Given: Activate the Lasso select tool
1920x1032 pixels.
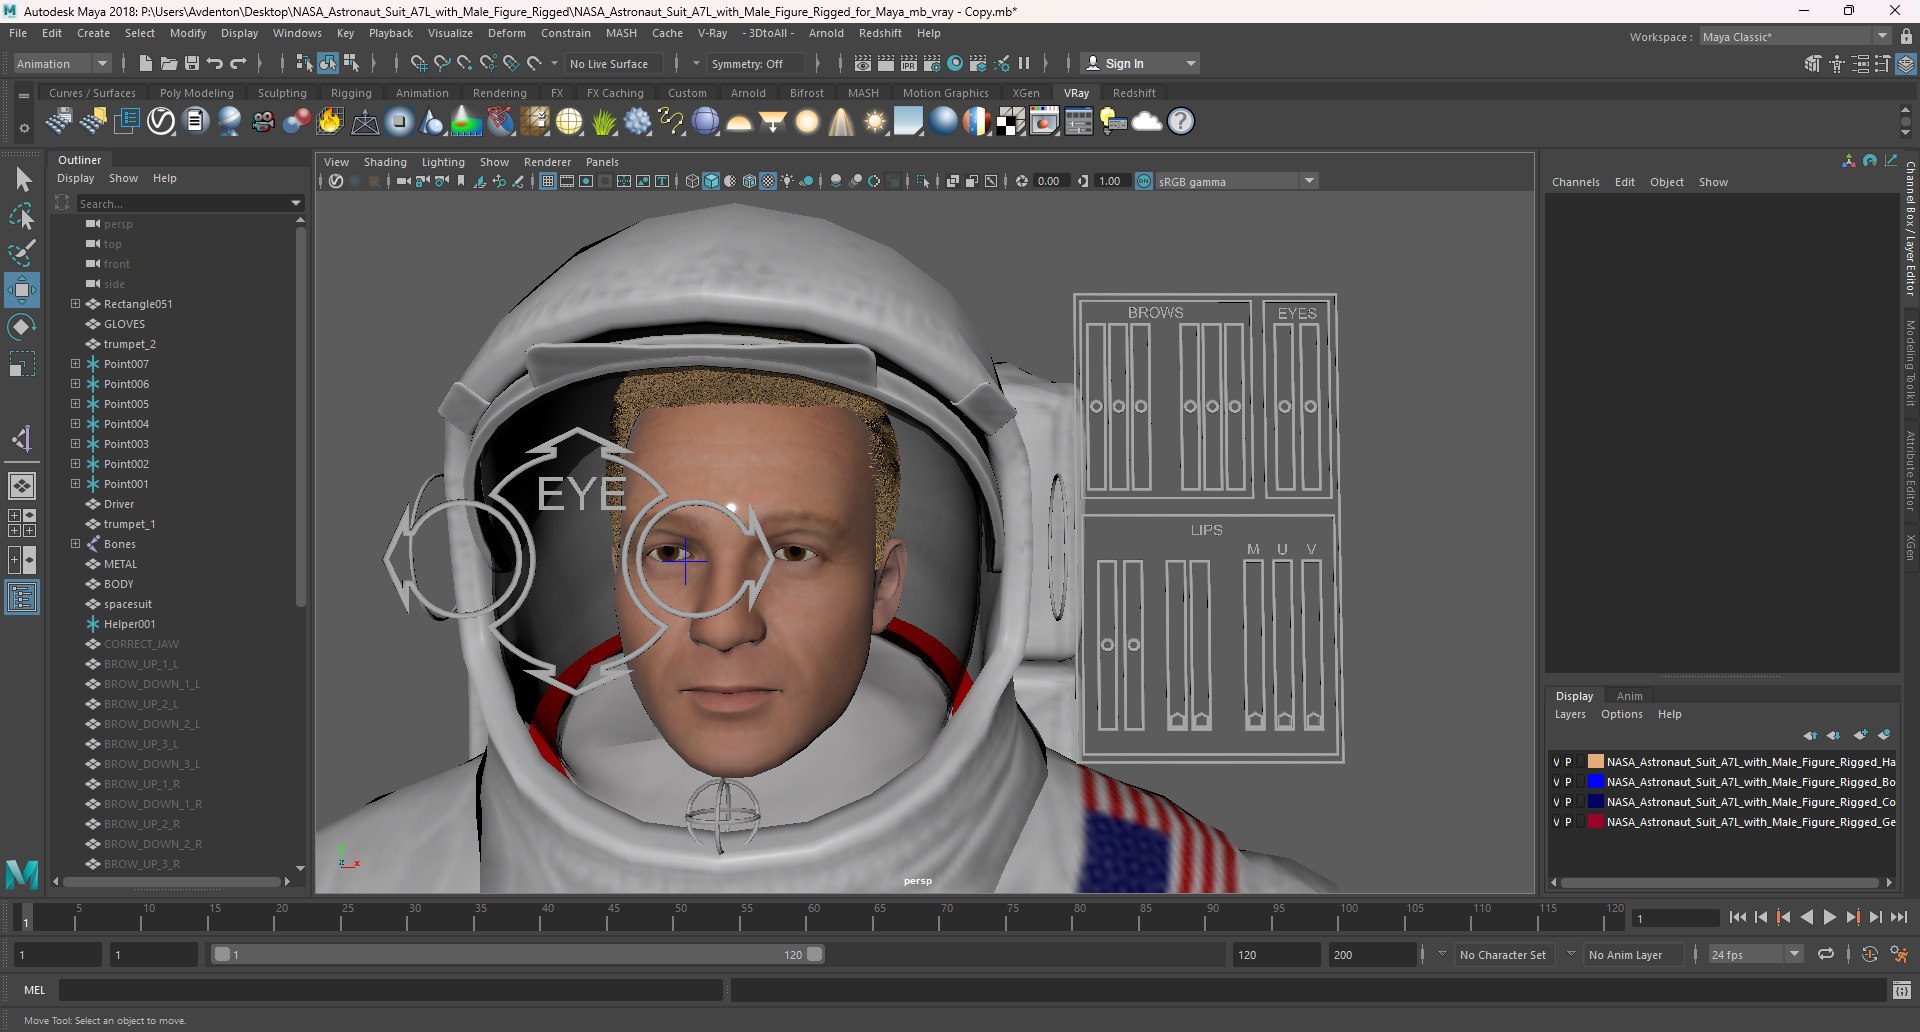Looking at the screenshot, I should (x=22, y=215).
